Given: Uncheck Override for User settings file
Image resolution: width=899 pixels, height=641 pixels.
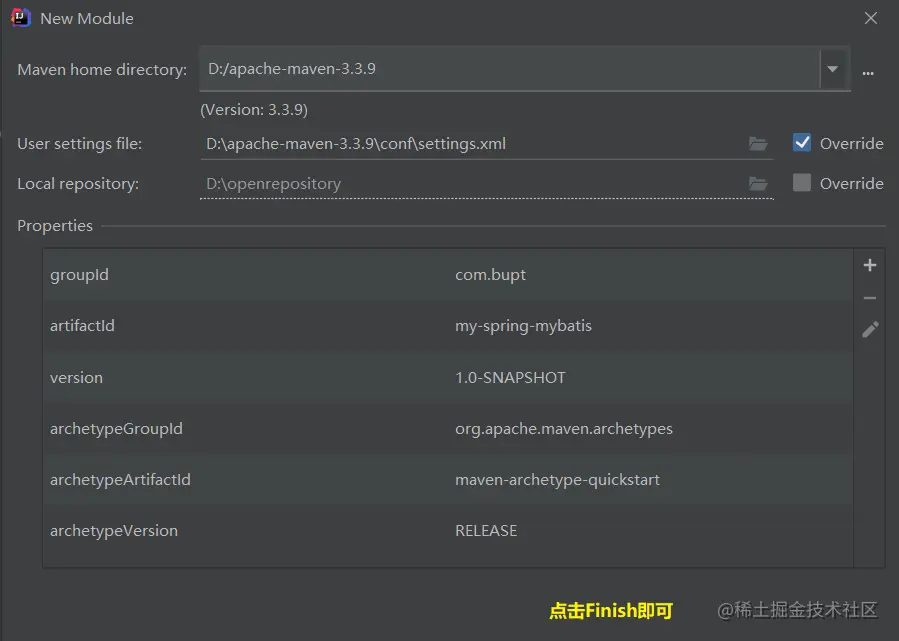Looking at the screenshot, I should pos(802,143).
